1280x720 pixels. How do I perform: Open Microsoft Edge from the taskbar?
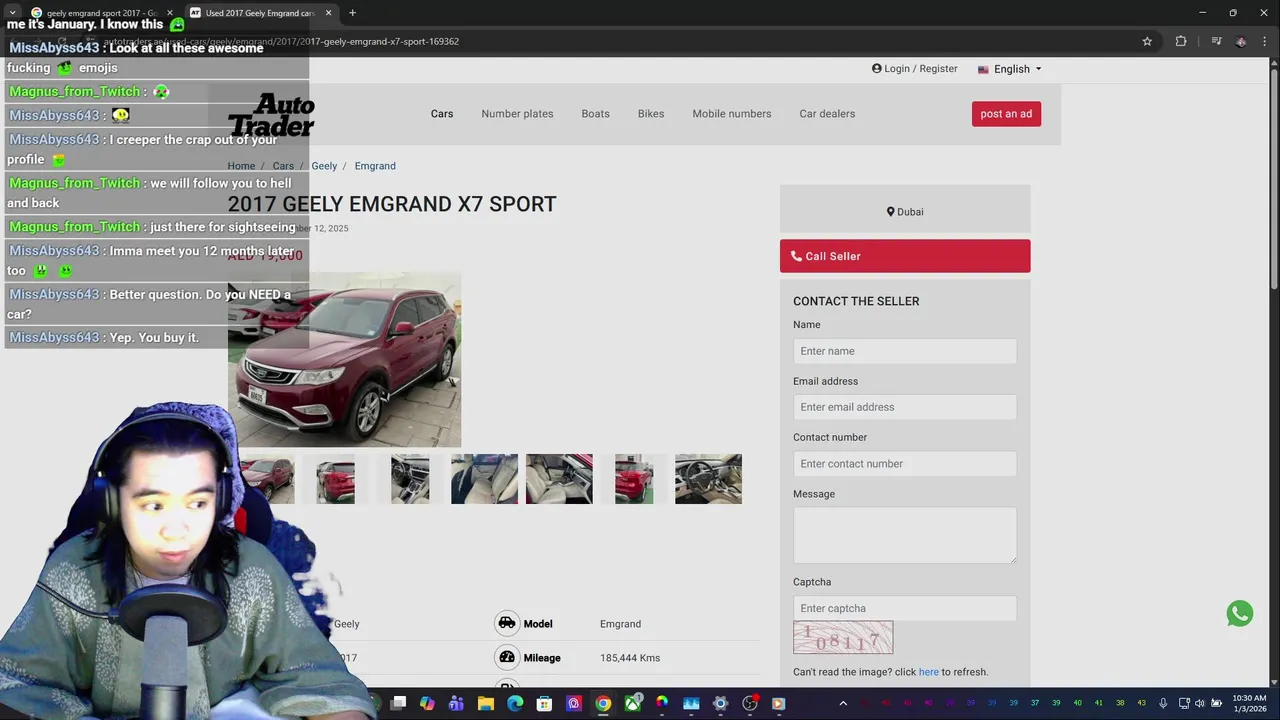(x=515, y=703)
